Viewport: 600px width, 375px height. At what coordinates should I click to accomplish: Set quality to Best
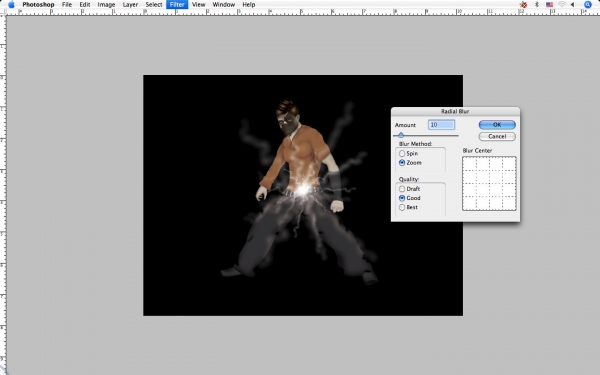click(402, 207)
